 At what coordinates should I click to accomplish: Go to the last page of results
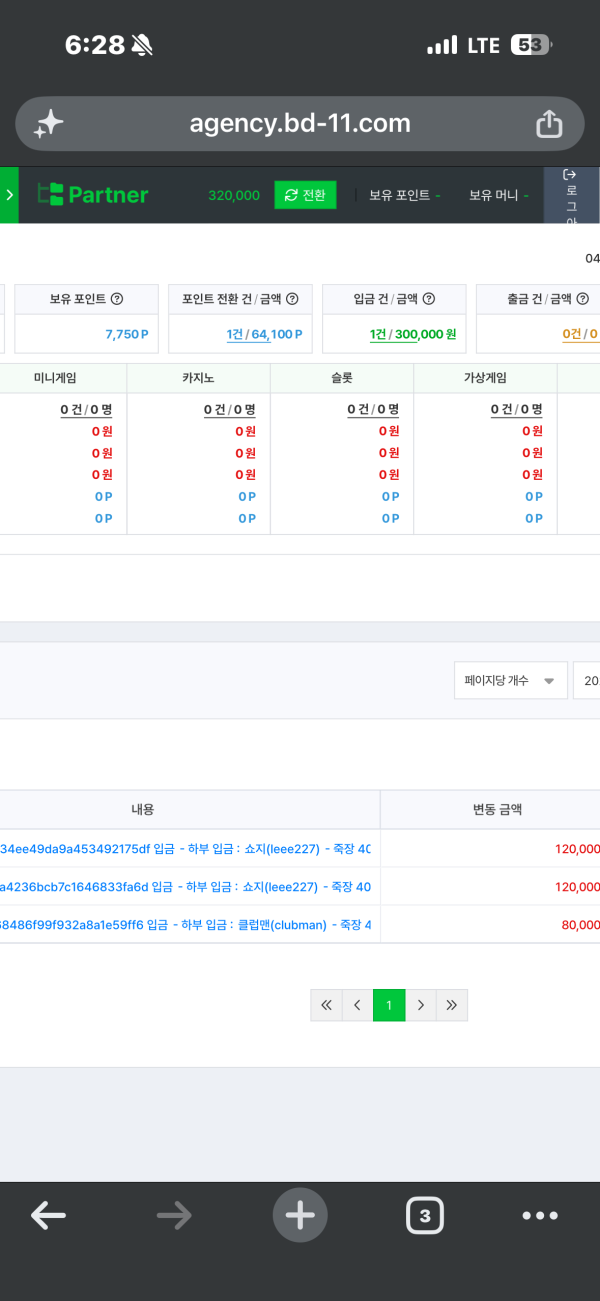coord(452,1005)
